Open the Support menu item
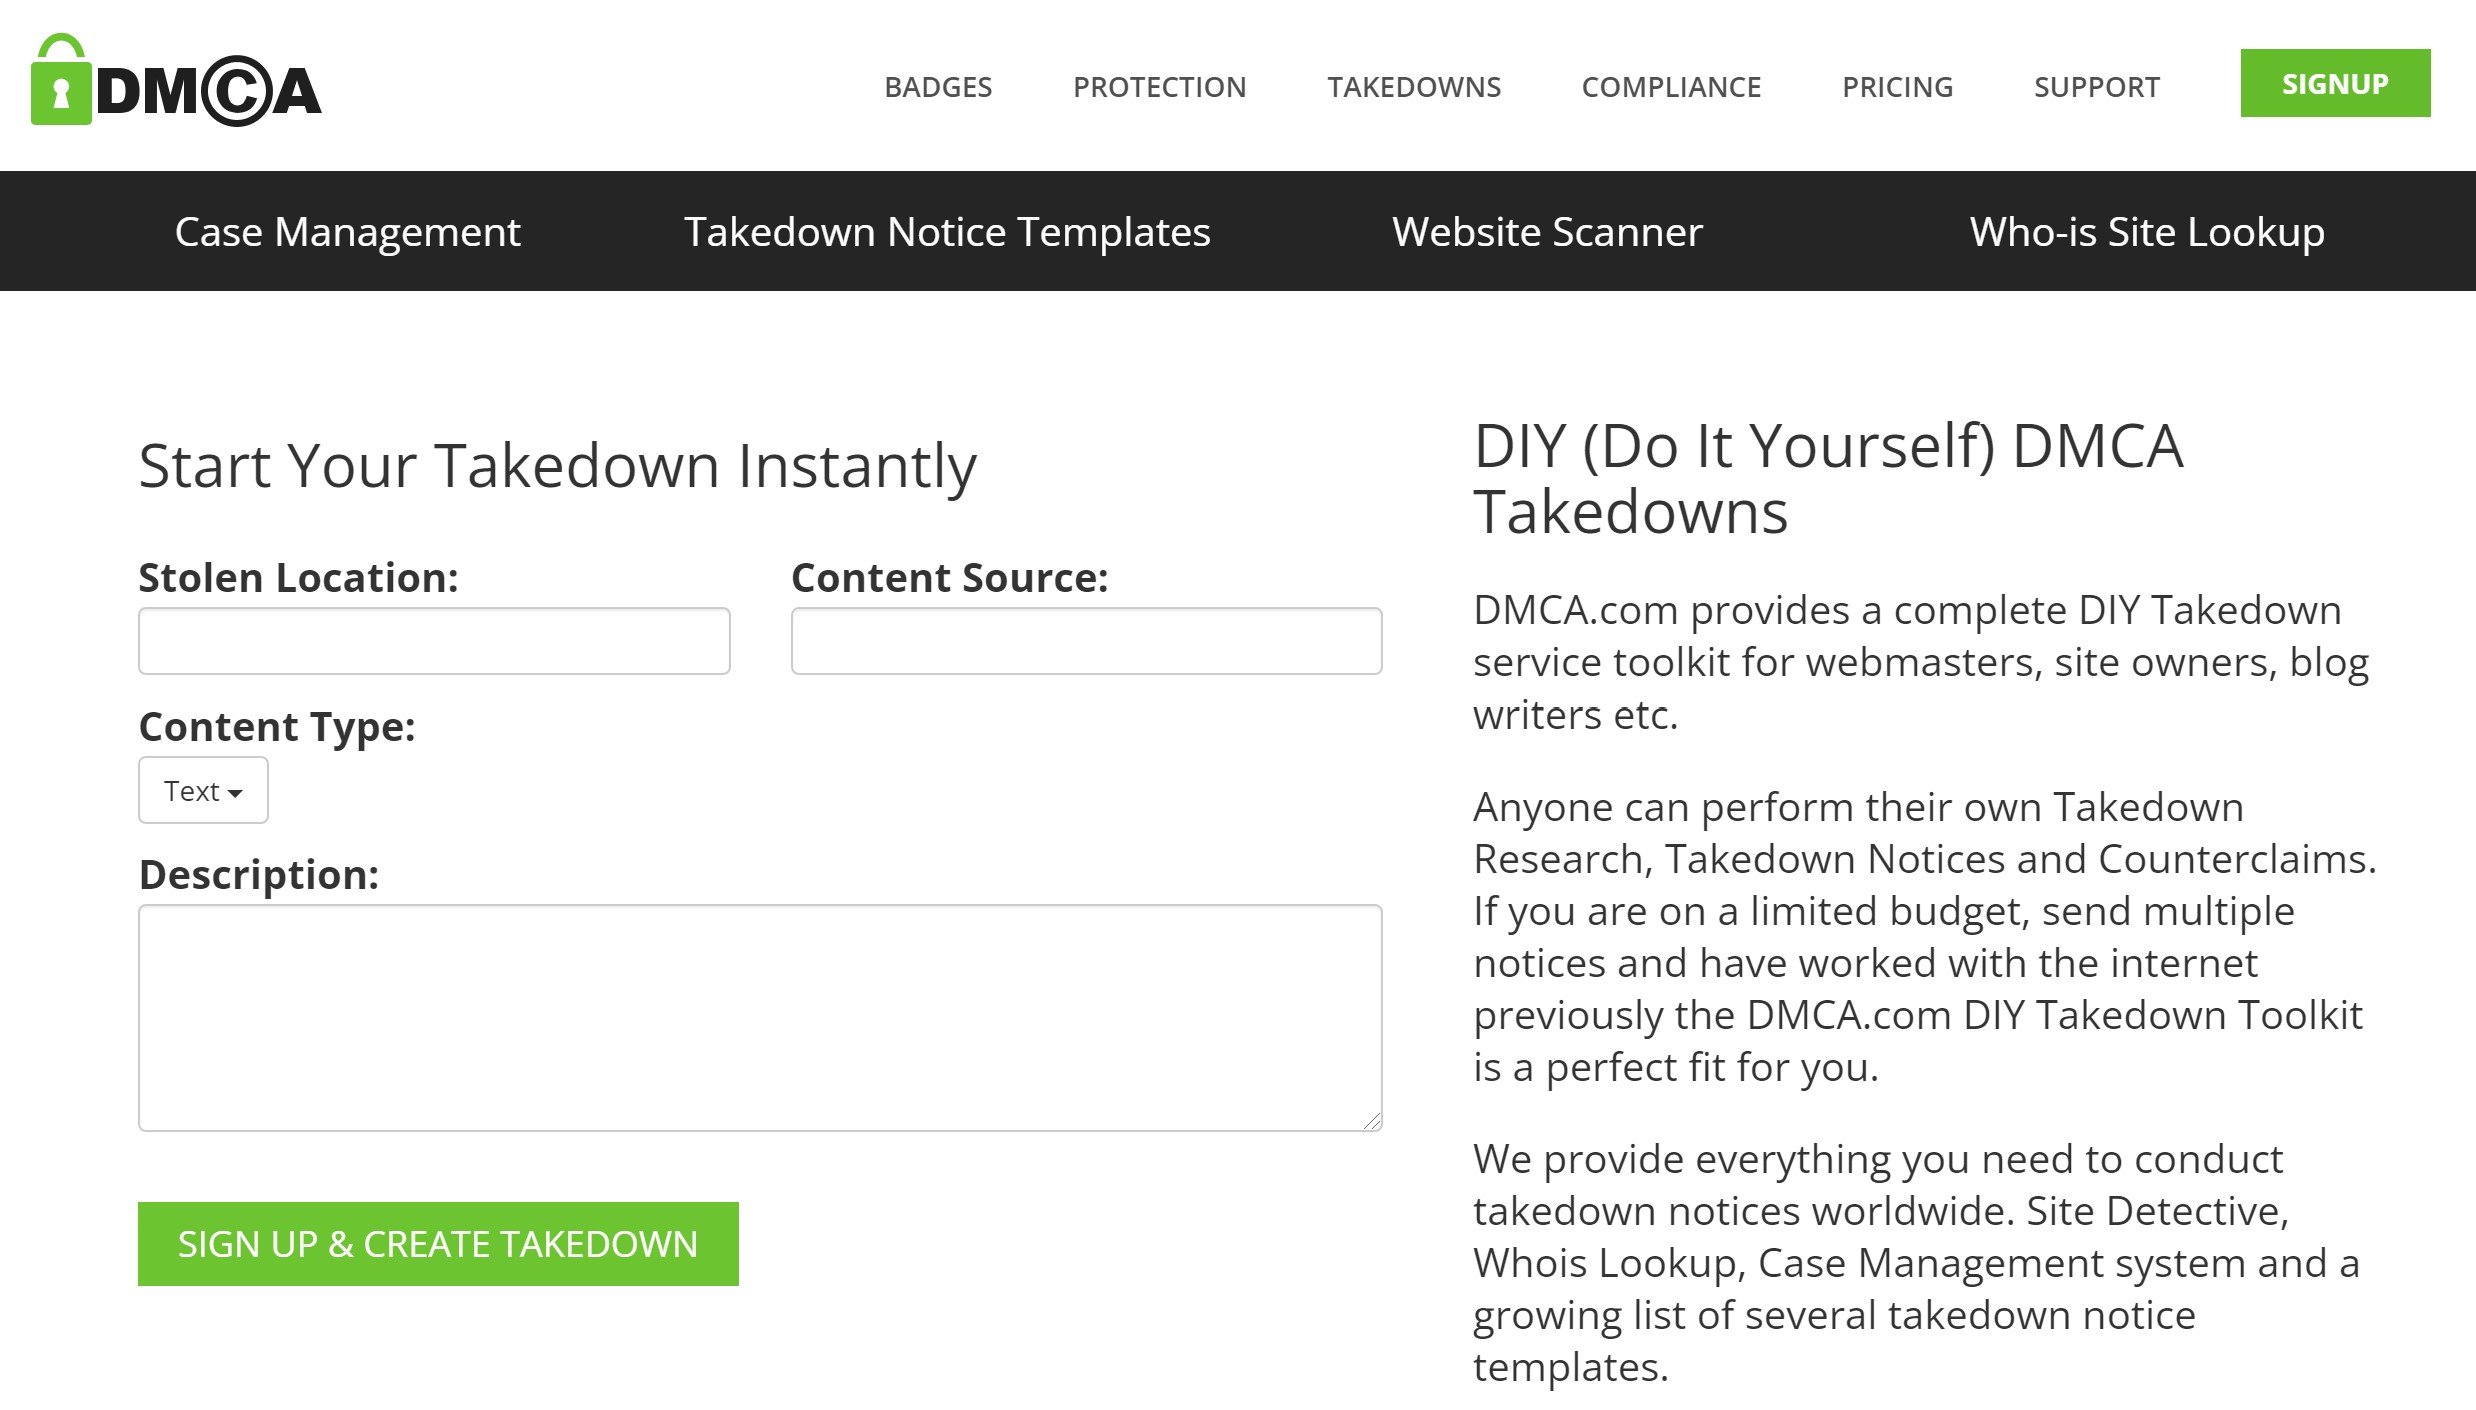This screenshot has height=1410, width=2476. coord(2096,87)
